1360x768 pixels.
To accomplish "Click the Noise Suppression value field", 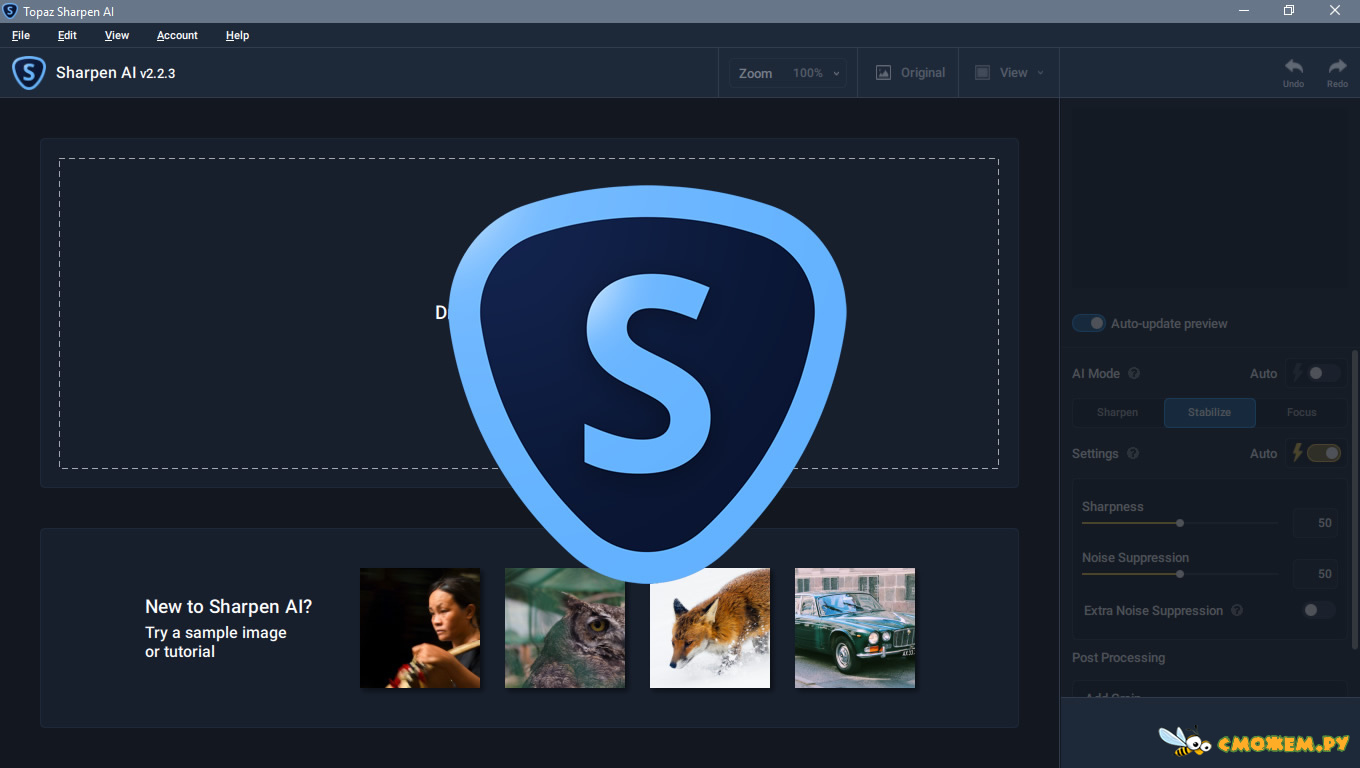I will click(x=1317, y=574).
